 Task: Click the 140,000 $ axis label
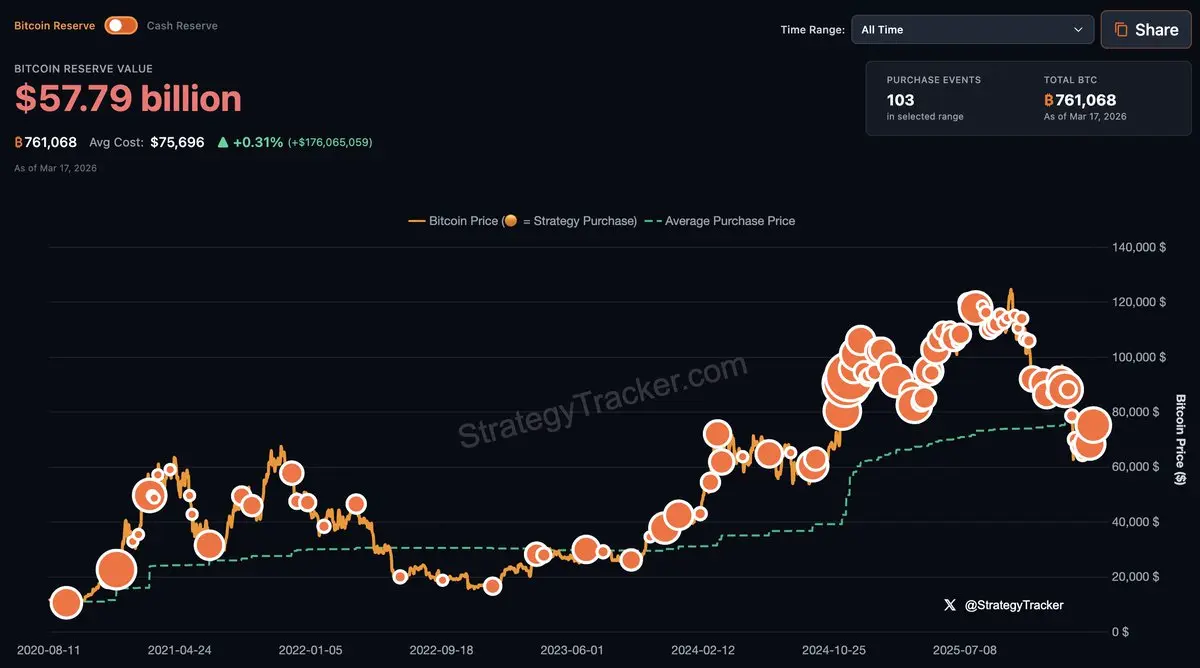(1139, 247)
